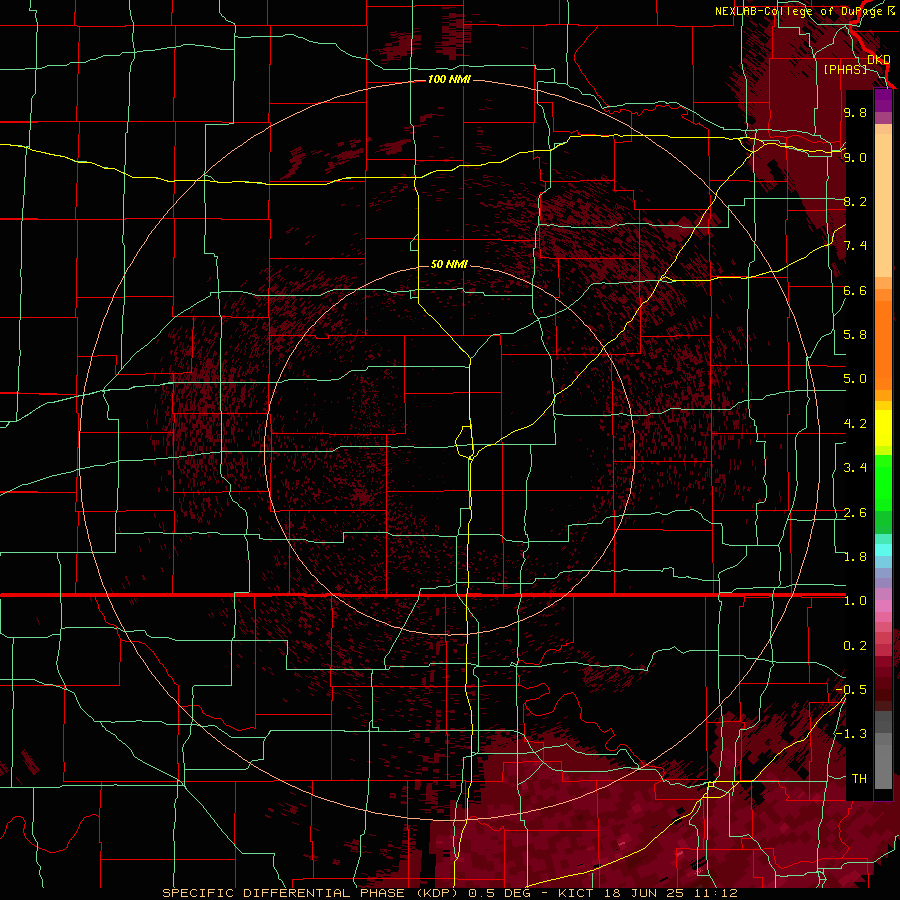900x900 pixels.
Task: Click the 9.8 value on the scale
Action: tap(855, 112)
